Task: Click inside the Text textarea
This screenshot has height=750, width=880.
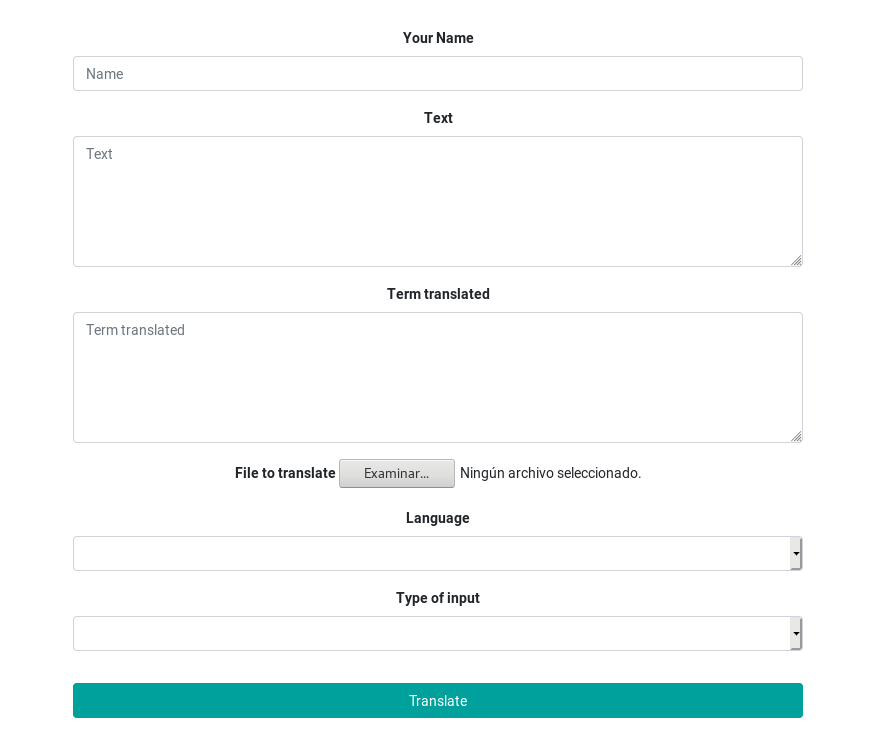Action: pos(437,200)
